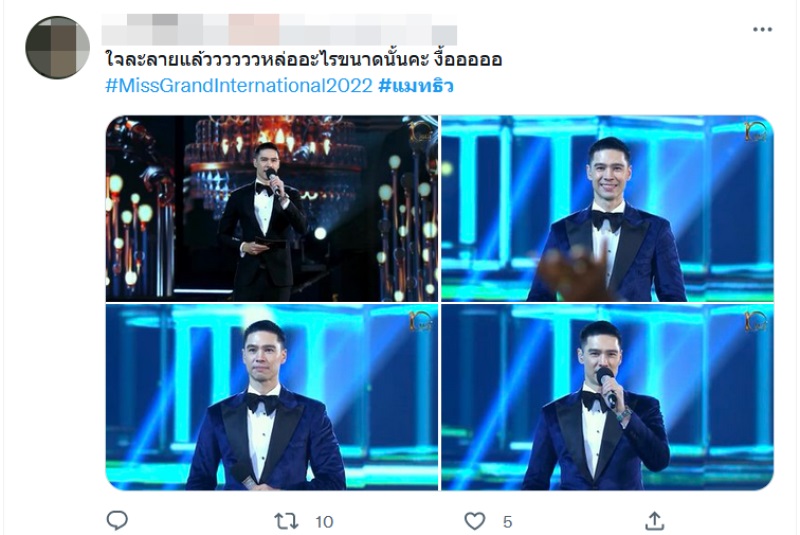Open the poster's round profile avatar
Screen dimensions: 800x535
click(x=58, y=47)
